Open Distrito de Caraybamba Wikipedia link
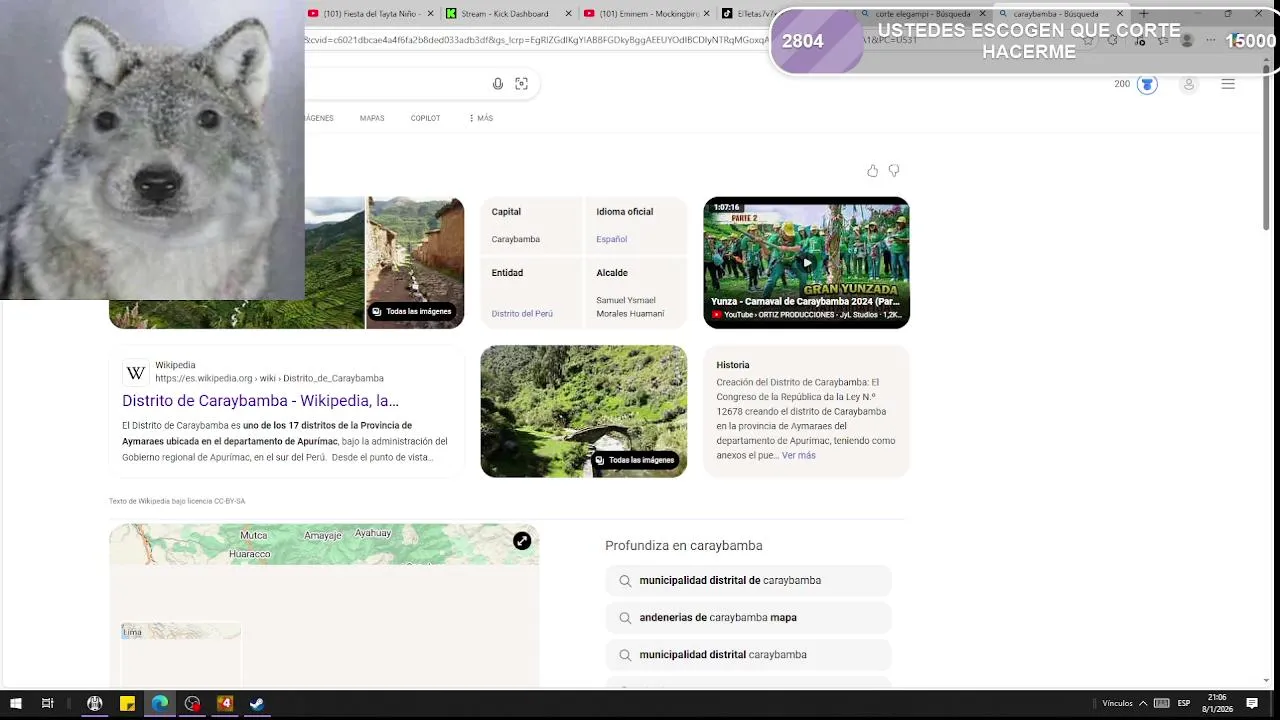The height and width of the screenshot is (720, 1280). (260, 401)
